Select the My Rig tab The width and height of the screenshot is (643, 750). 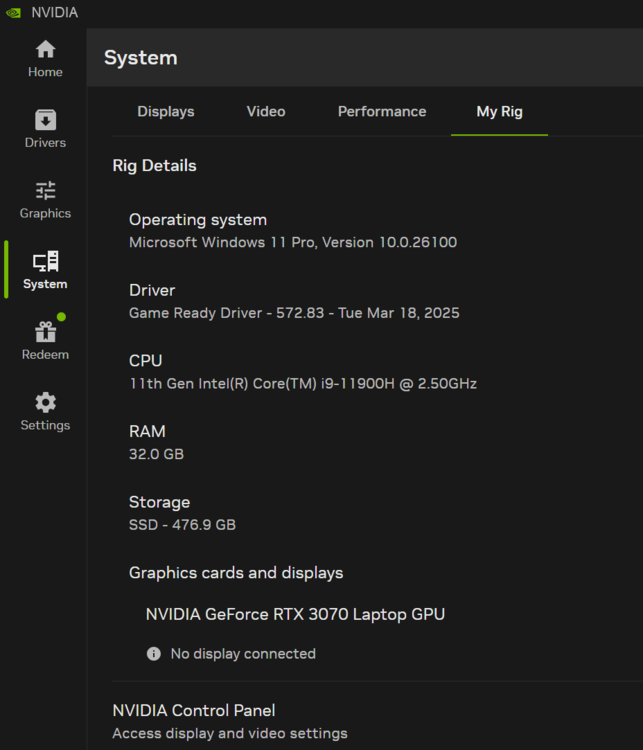(499, 111)
